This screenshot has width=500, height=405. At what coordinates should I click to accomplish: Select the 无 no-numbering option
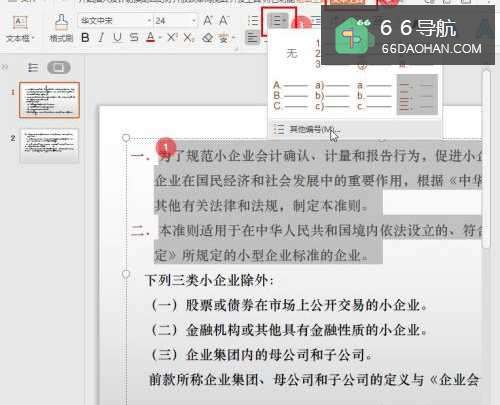tap(291, 53)
